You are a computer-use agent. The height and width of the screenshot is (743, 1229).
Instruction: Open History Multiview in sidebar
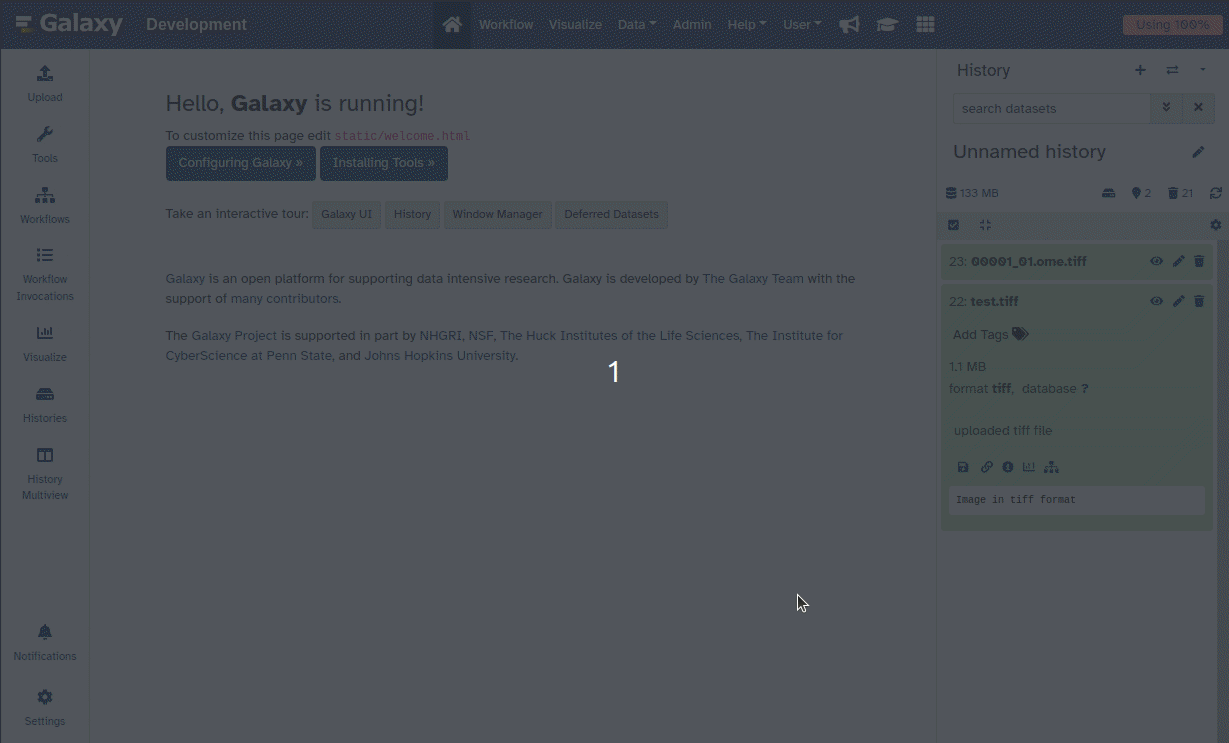tap(45, 472)
